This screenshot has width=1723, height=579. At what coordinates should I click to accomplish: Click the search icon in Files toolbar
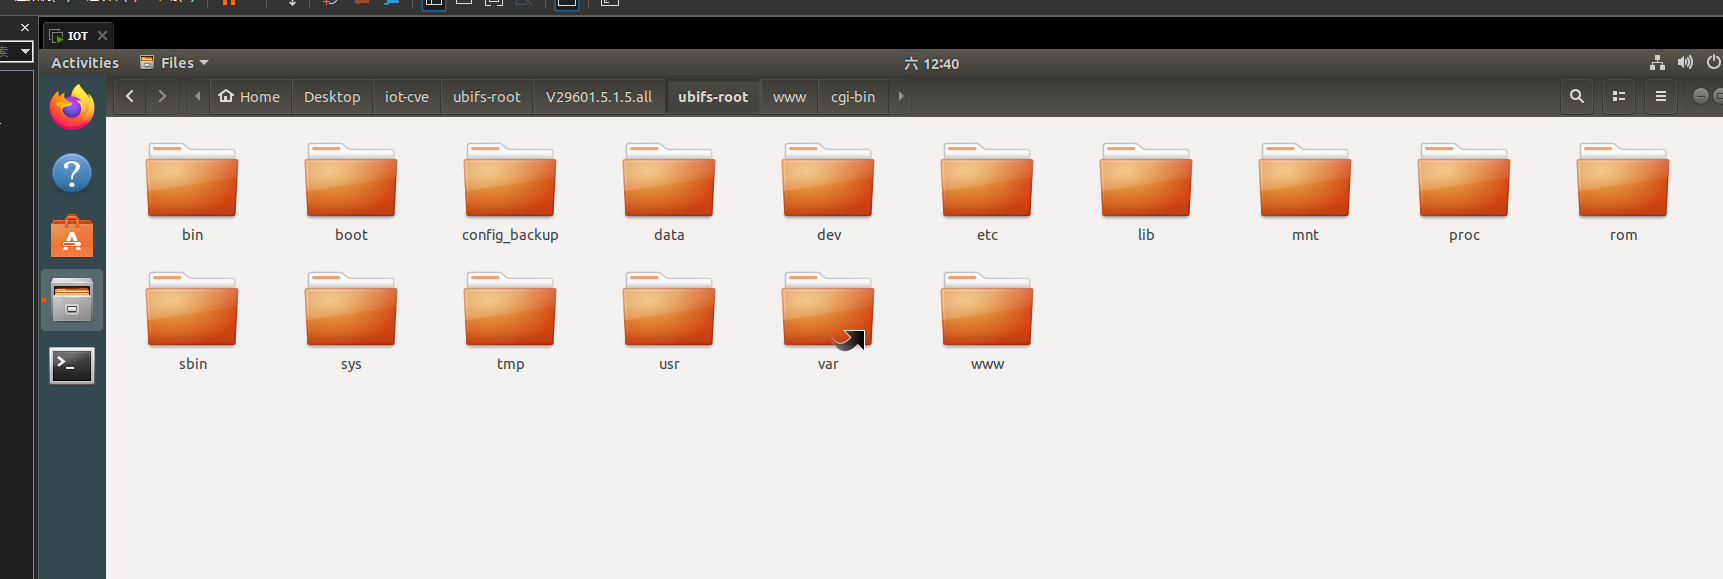click(x=1577, y=97)
